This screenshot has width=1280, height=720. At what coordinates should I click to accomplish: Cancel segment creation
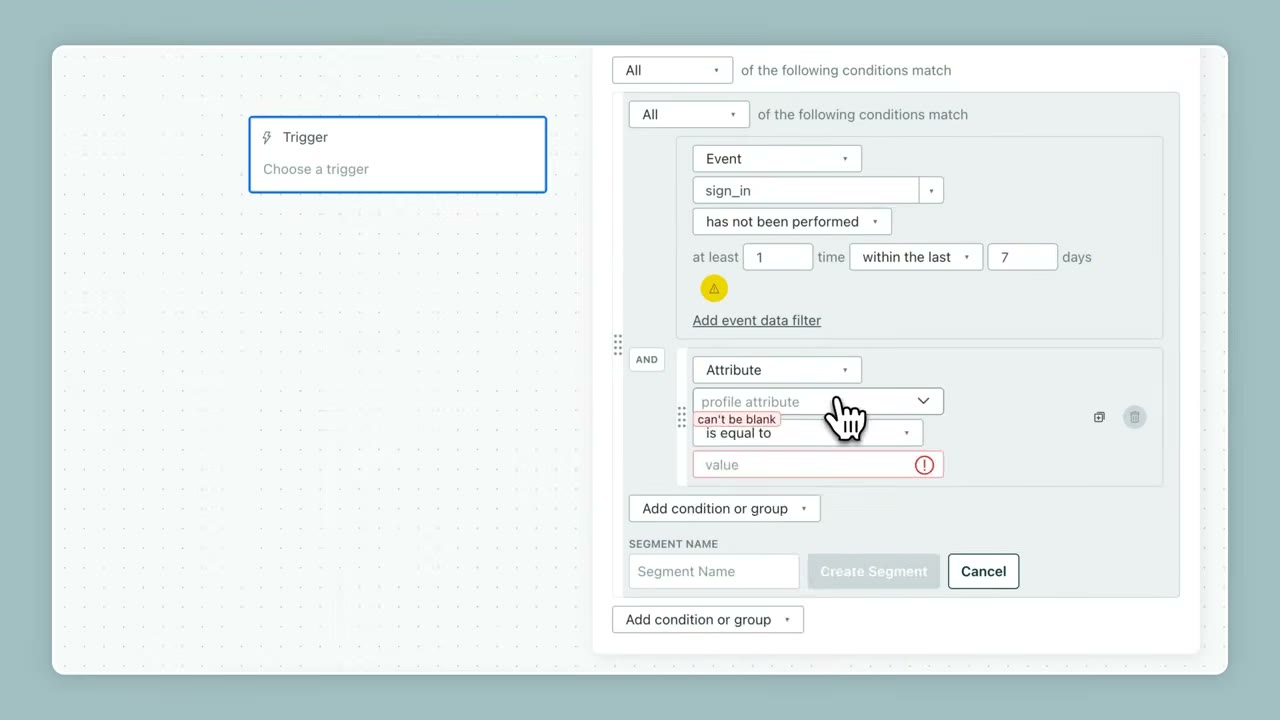[x=984, y=571]
